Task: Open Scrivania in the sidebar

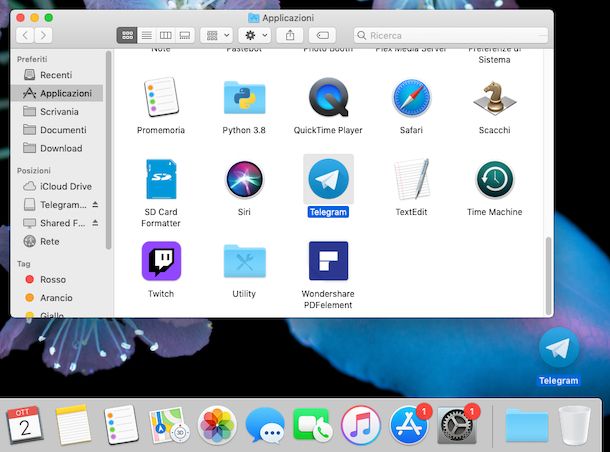Action: [x=57, y=112]
